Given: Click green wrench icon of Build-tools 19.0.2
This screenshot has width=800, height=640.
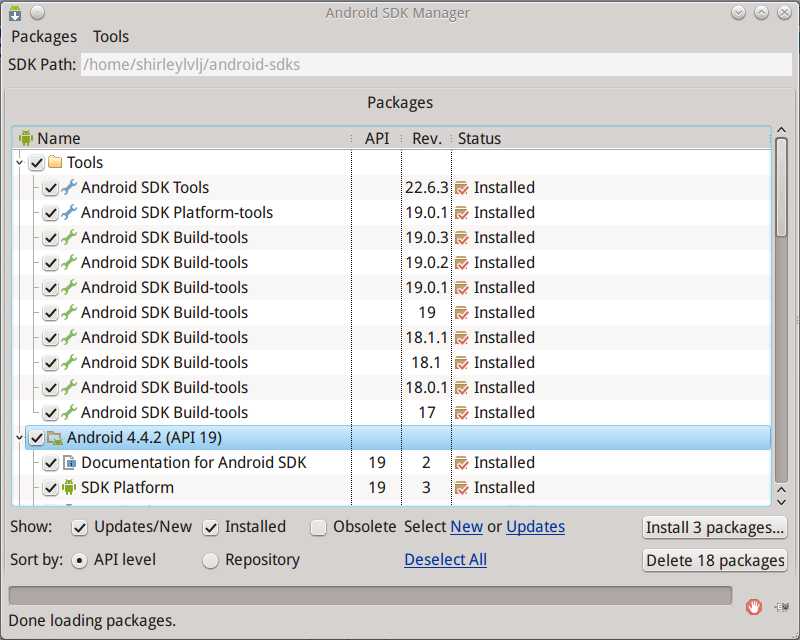Looking at the screenshot, I should (69, 263).
